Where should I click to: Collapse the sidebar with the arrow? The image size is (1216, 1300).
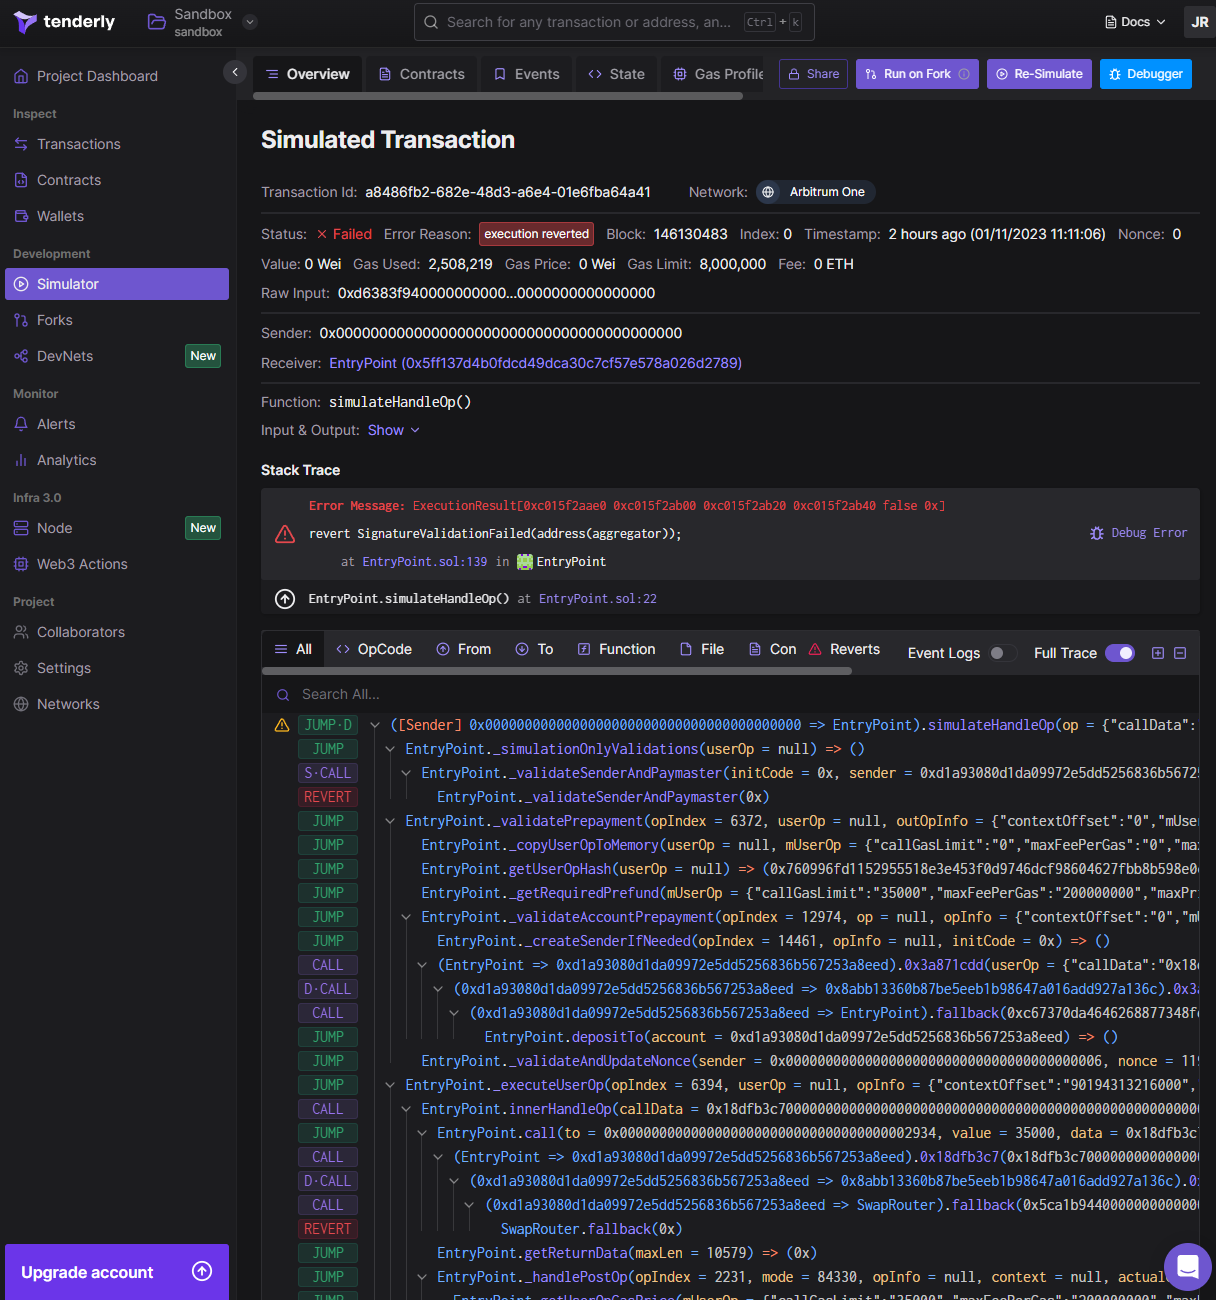pyautogui.click(x=235, y=72)
